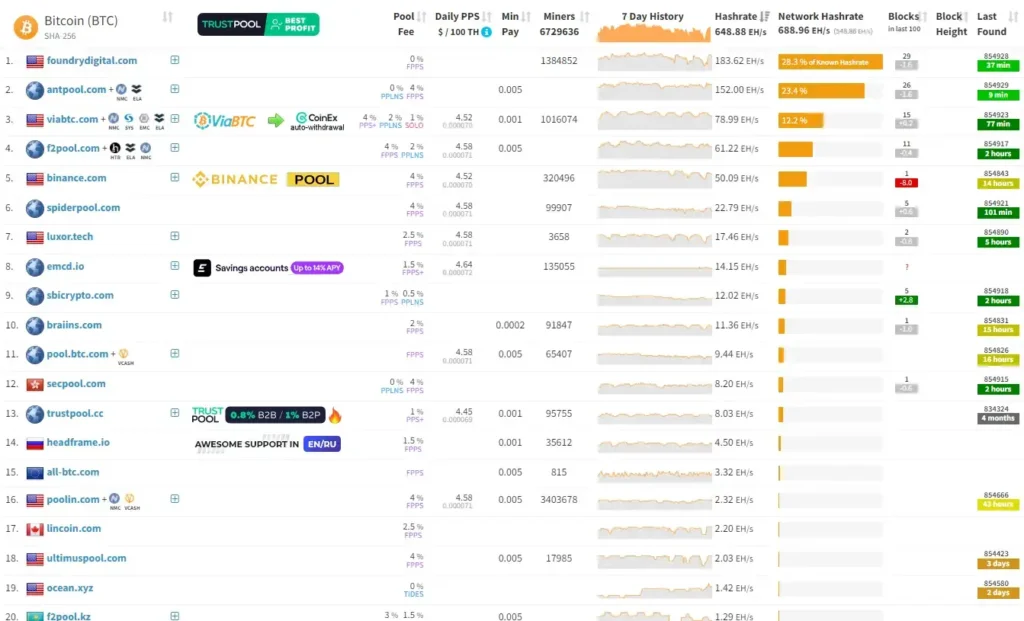This screenshot has height=621, width=1024.
Task: Expand the antpool.com row
Action: (x=174, y=89)
